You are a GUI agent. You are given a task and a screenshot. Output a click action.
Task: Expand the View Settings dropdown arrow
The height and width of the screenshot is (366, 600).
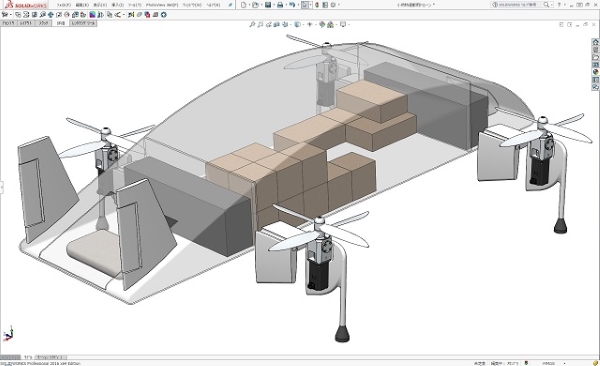coord(349,24)
